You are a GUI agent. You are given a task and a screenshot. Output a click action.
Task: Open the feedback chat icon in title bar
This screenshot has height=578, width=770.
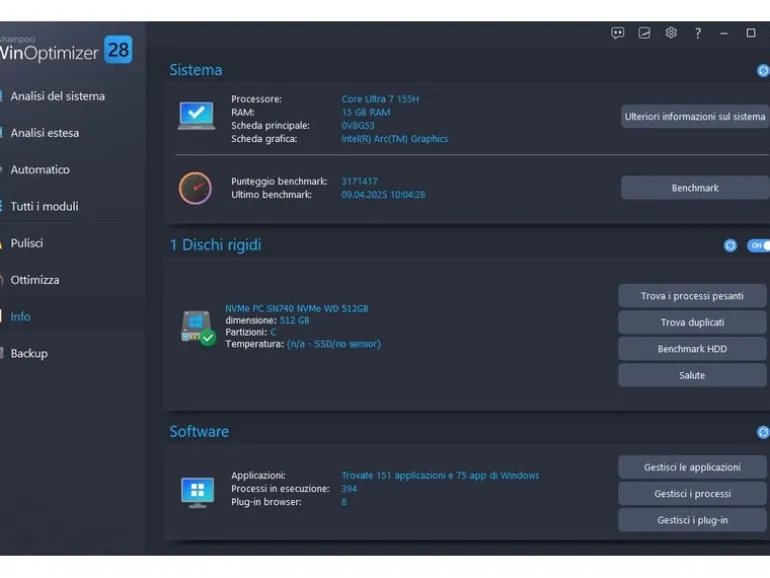point(617,33)
